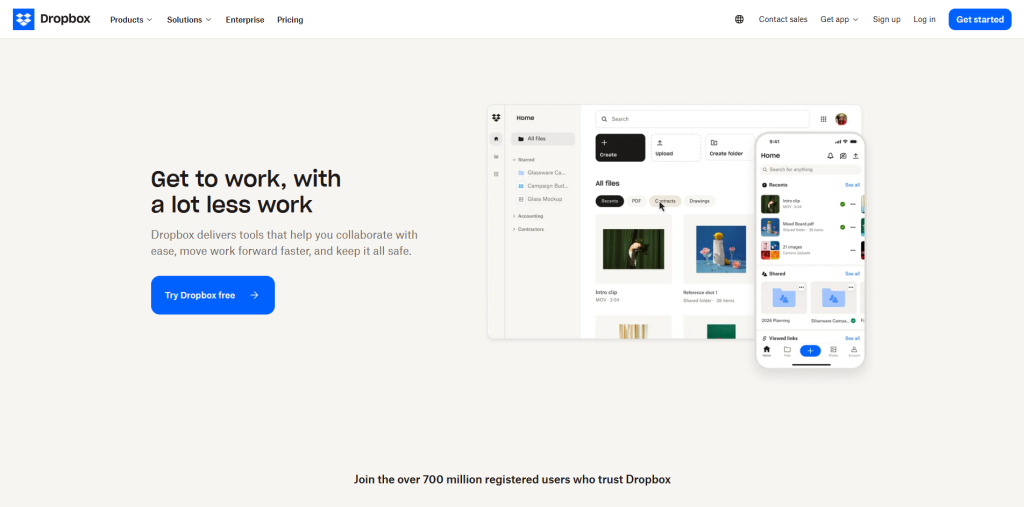The height and width of the screenshot is (507, 1024).
Task: Click green sync check beside Intro clip row
Action: click(x=842, y=204)
